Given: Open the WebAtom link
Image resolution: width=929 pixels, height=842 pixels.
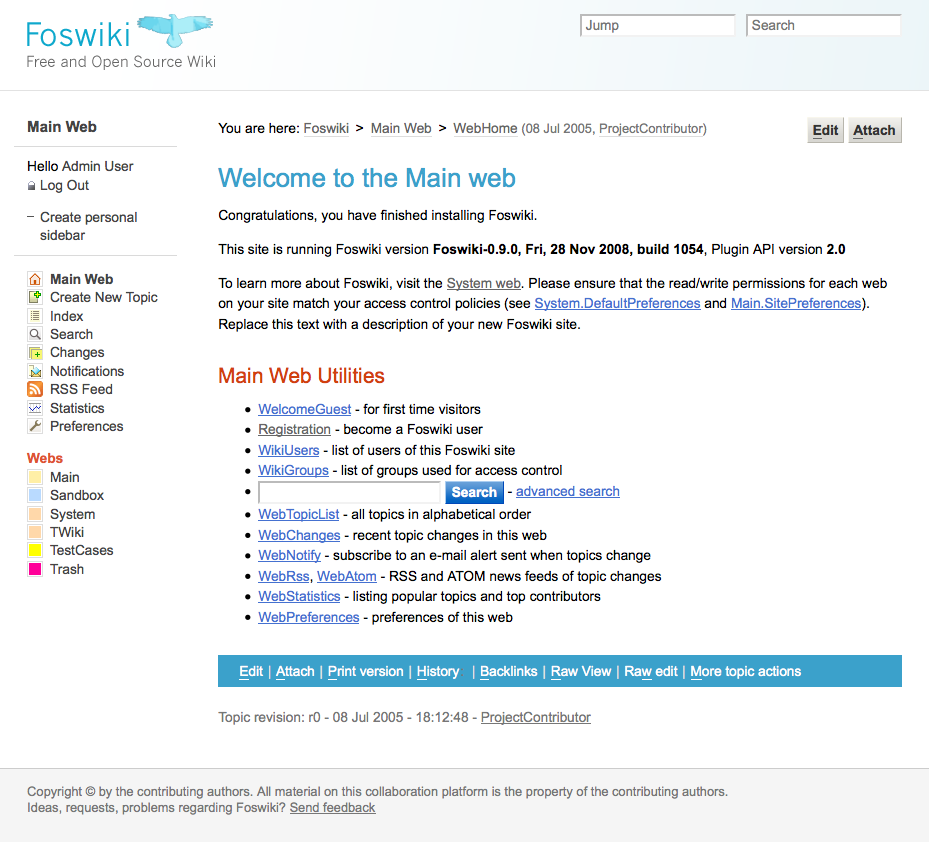Looking at the screenshot, I should click(347, 576).
